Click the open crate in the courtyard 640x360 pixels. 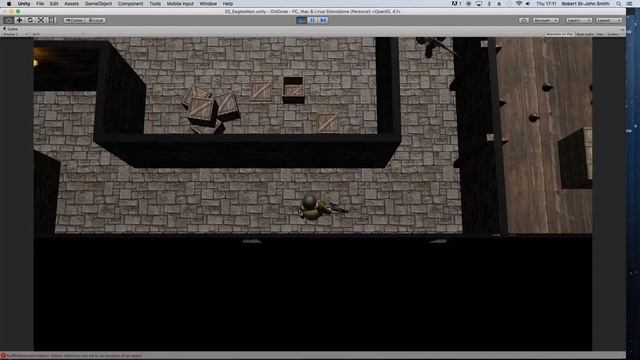click(293, 89)
